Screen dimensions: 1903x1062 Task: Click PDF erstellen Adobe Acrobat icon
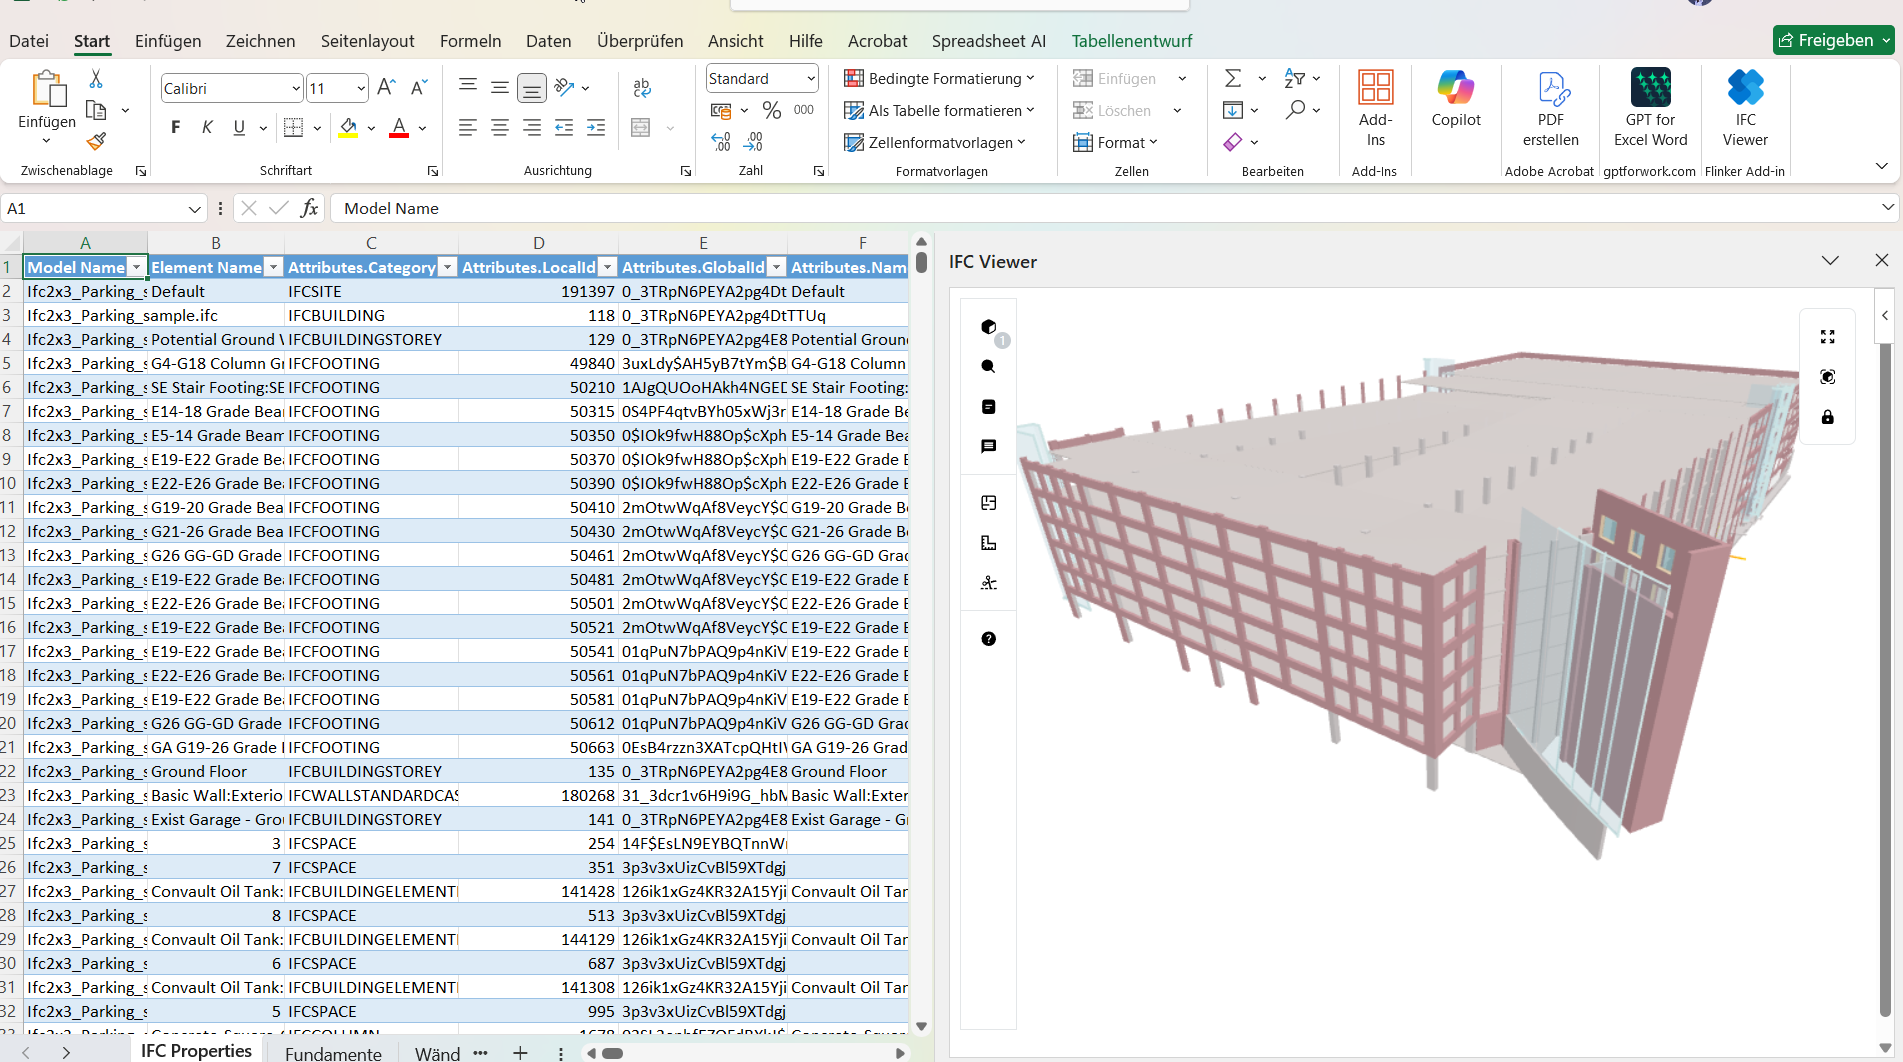[1551, 108]
